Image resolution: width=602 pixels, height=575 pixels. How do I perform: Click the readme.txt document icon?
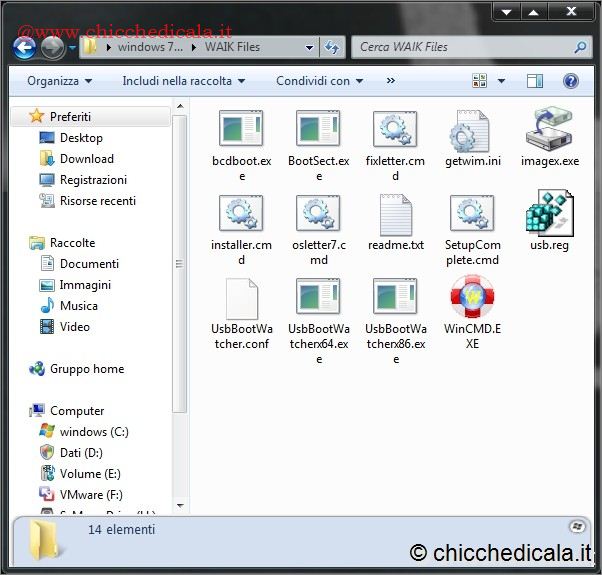coord(395,214)
